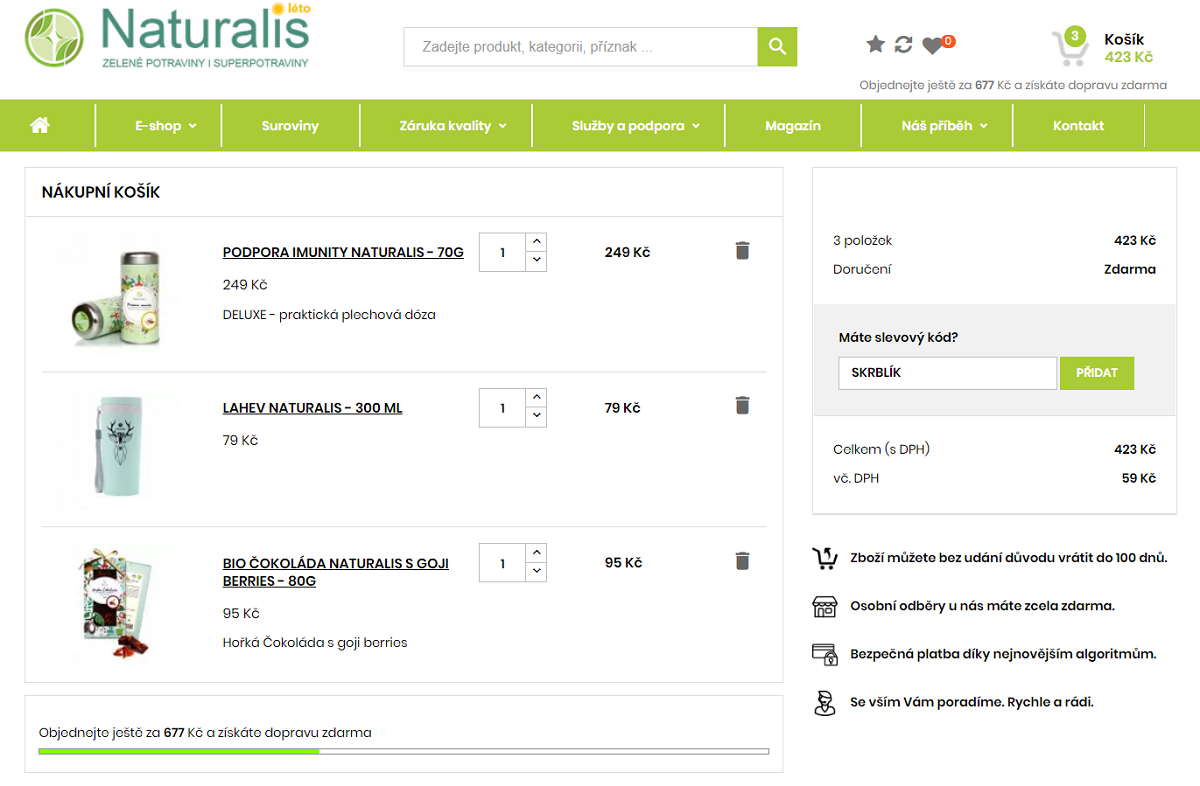Focus the product search field
1200x786 pixels.
(581, 47)
